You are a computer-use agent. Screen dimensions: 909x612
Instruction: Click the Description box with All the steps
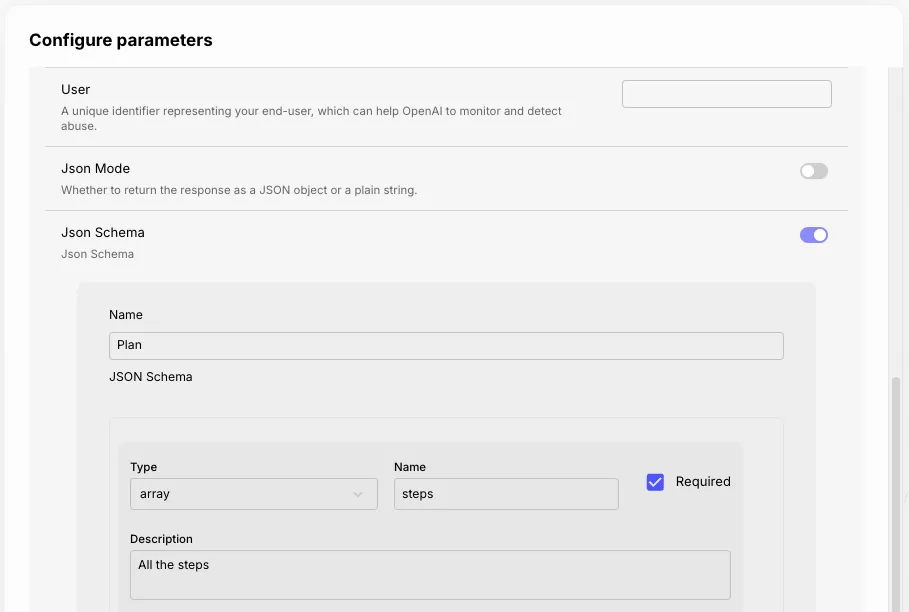coord(430,574)
